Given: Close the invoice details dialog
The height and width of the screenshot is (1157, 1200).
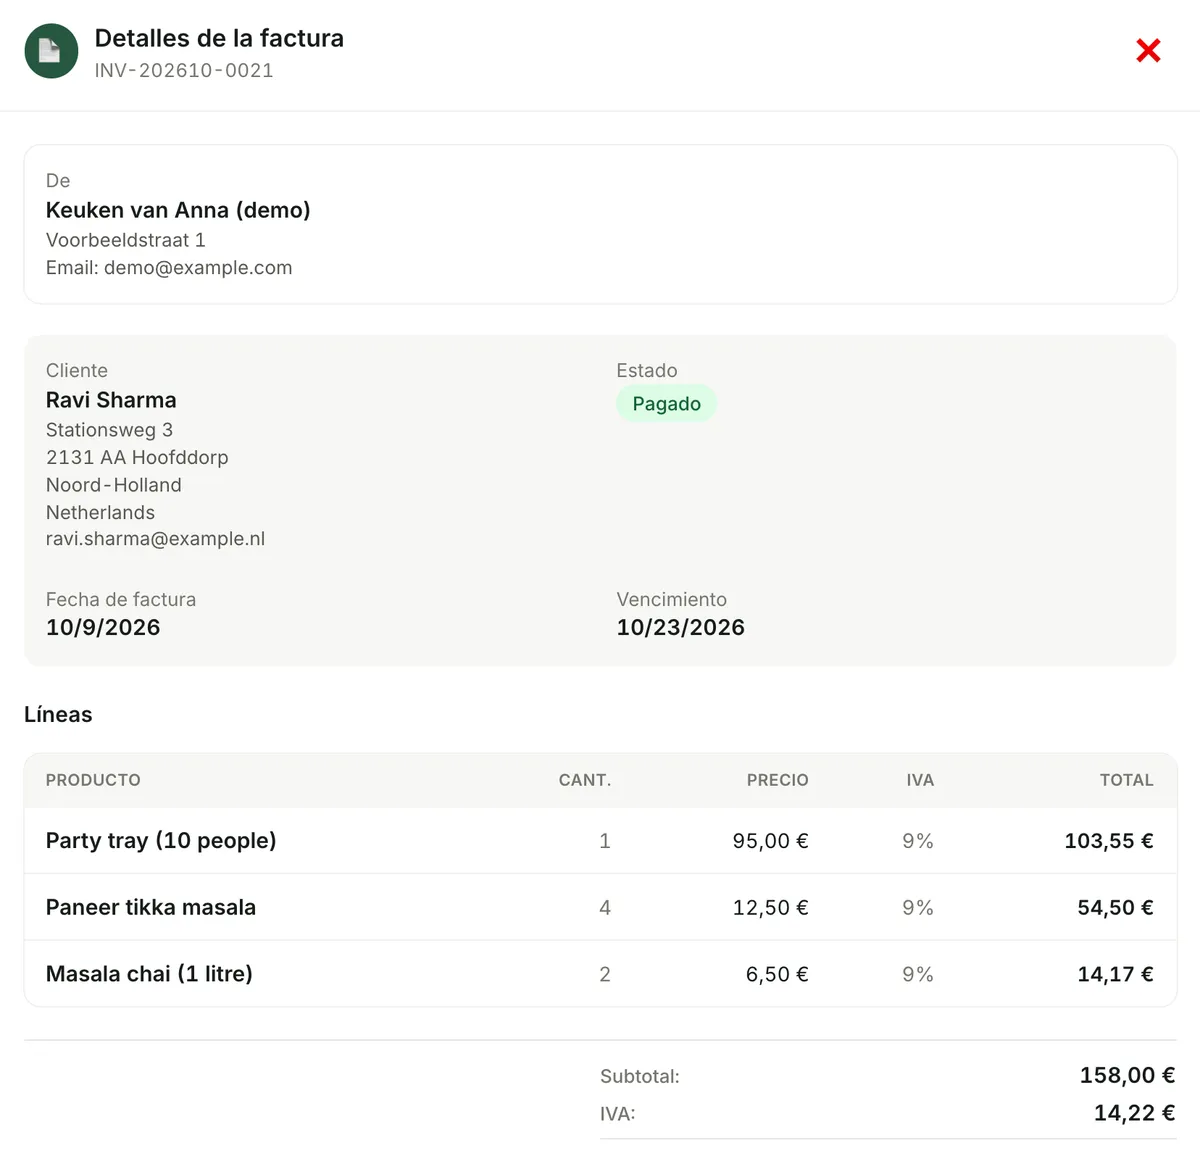Looking at the screenshot, I should 1148,51.
